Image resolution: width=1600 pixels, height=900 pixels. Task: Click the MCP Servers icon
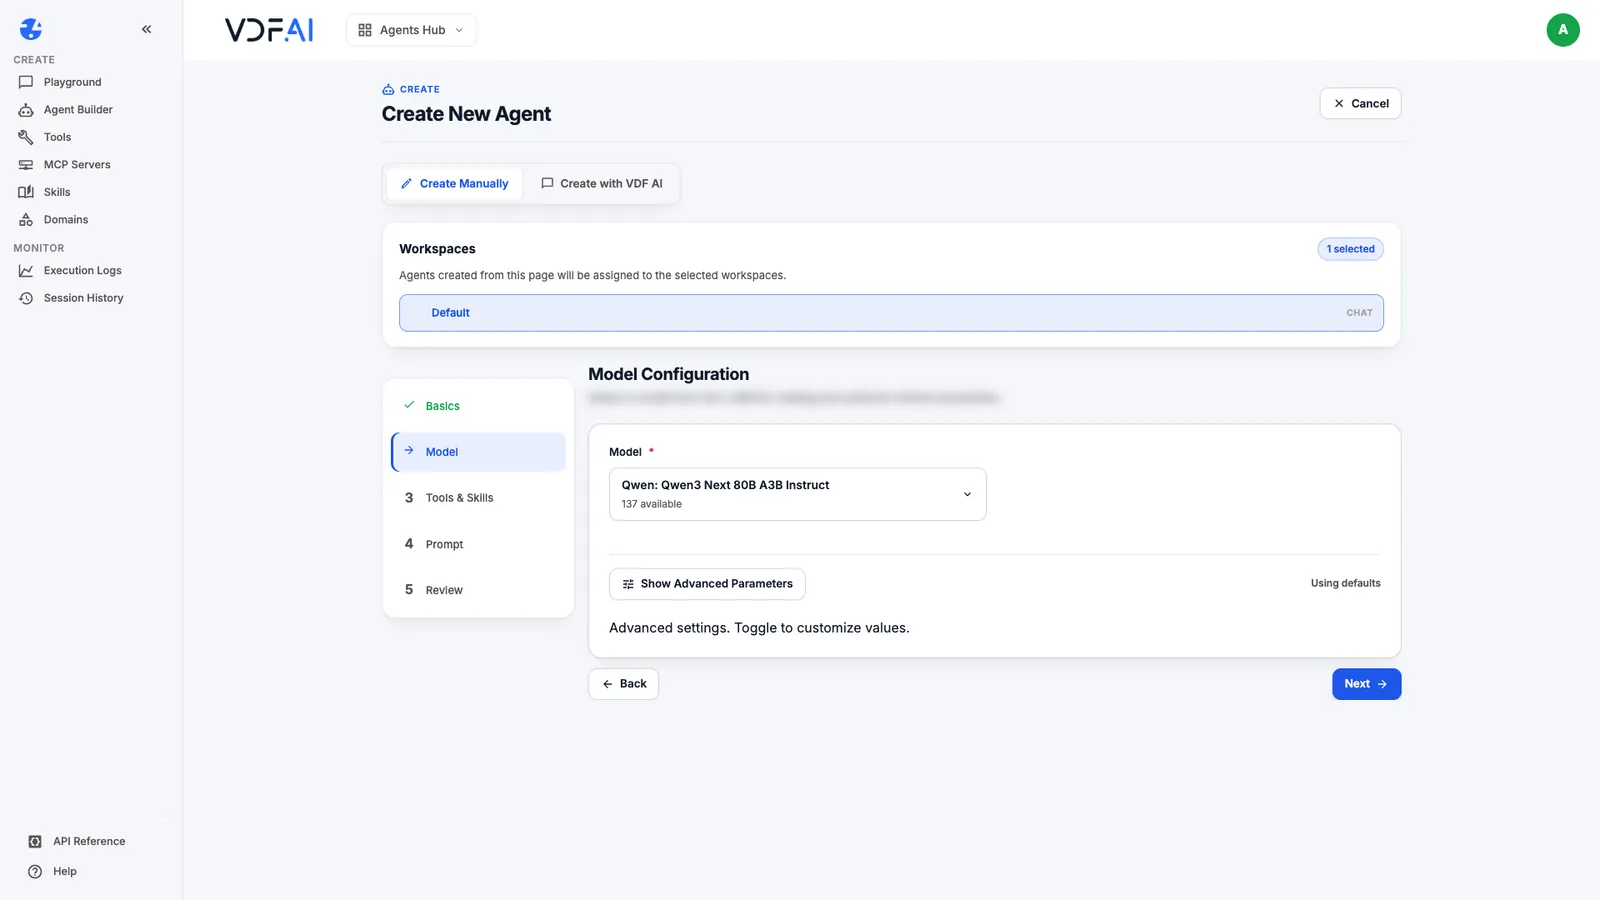tap(26, 165)
